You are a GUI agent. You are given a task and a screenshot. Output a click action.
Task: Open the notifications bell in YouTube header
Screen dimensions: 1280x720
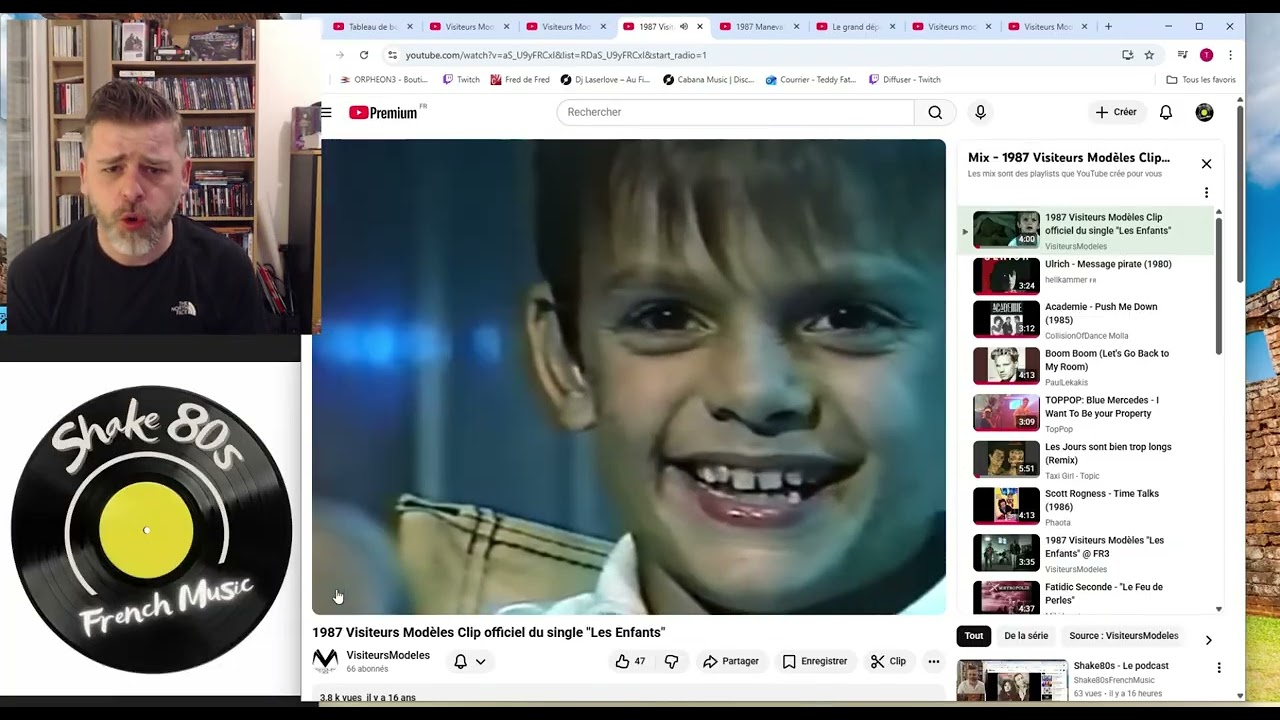pyautogui.click(x=1166, y=113)
